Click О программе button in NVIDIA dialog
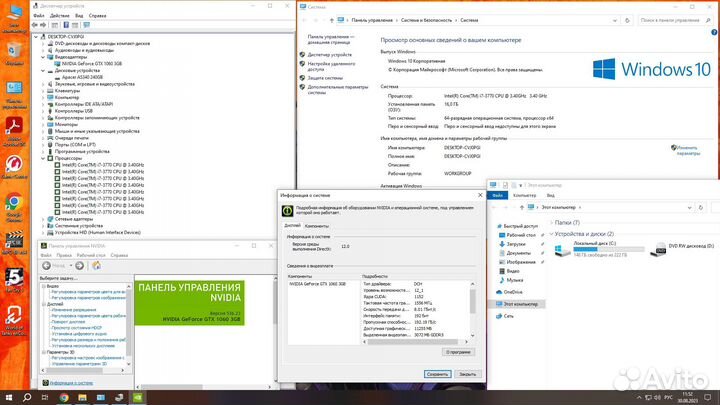The image size is (720, 405). pos(458,352)
